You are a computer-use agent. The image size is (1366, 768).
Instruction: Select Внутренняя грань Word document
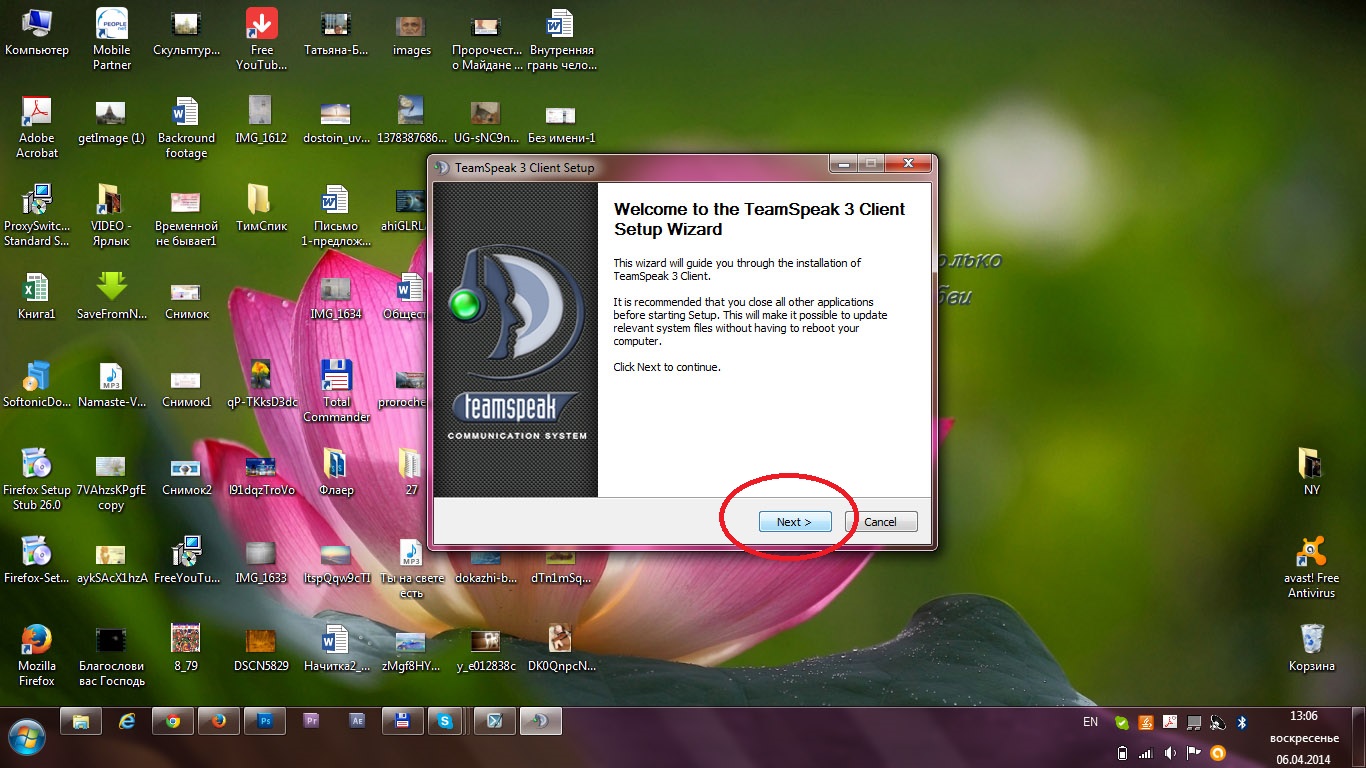coord(561,39)
